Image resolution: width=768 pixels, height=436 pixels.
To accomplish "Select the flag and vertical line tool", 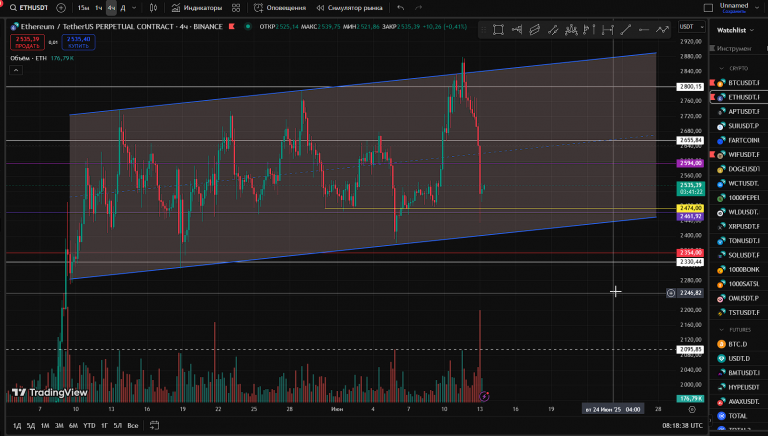I will [x=589, y=30].
